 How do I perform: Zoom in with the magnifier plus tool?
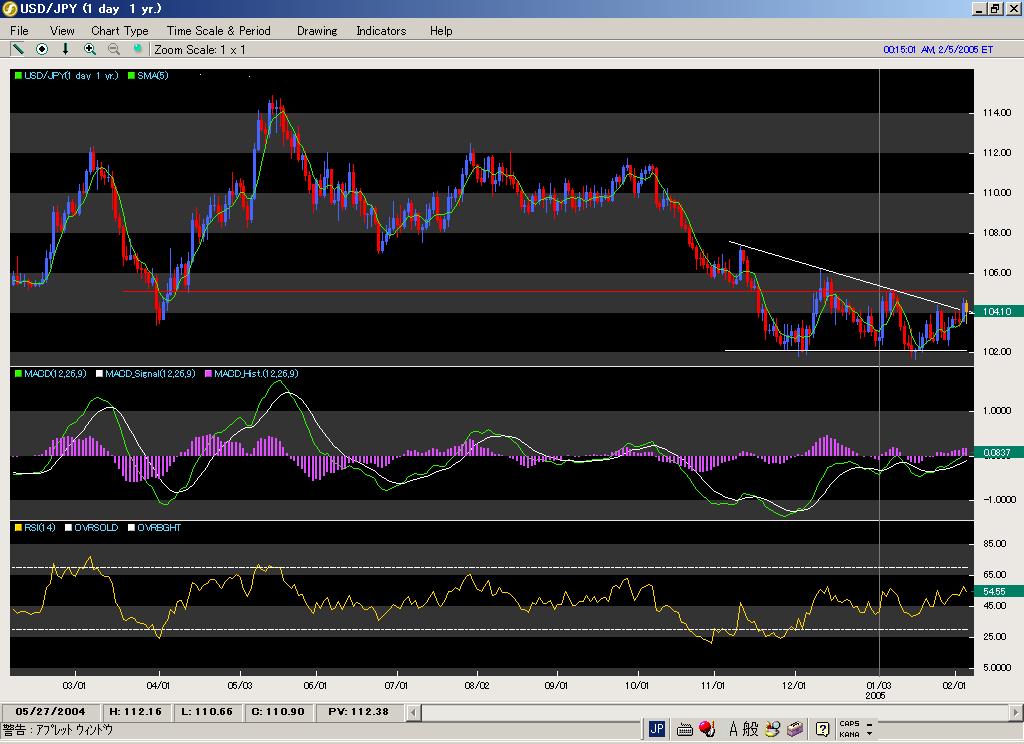[x=89, y=49]
